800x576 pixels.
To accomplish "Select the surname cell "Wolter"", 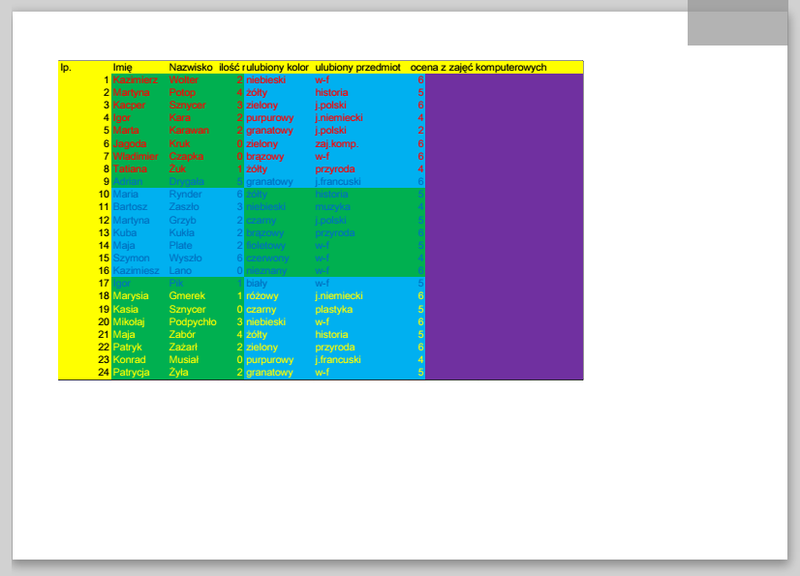I will tap(184, 79).
